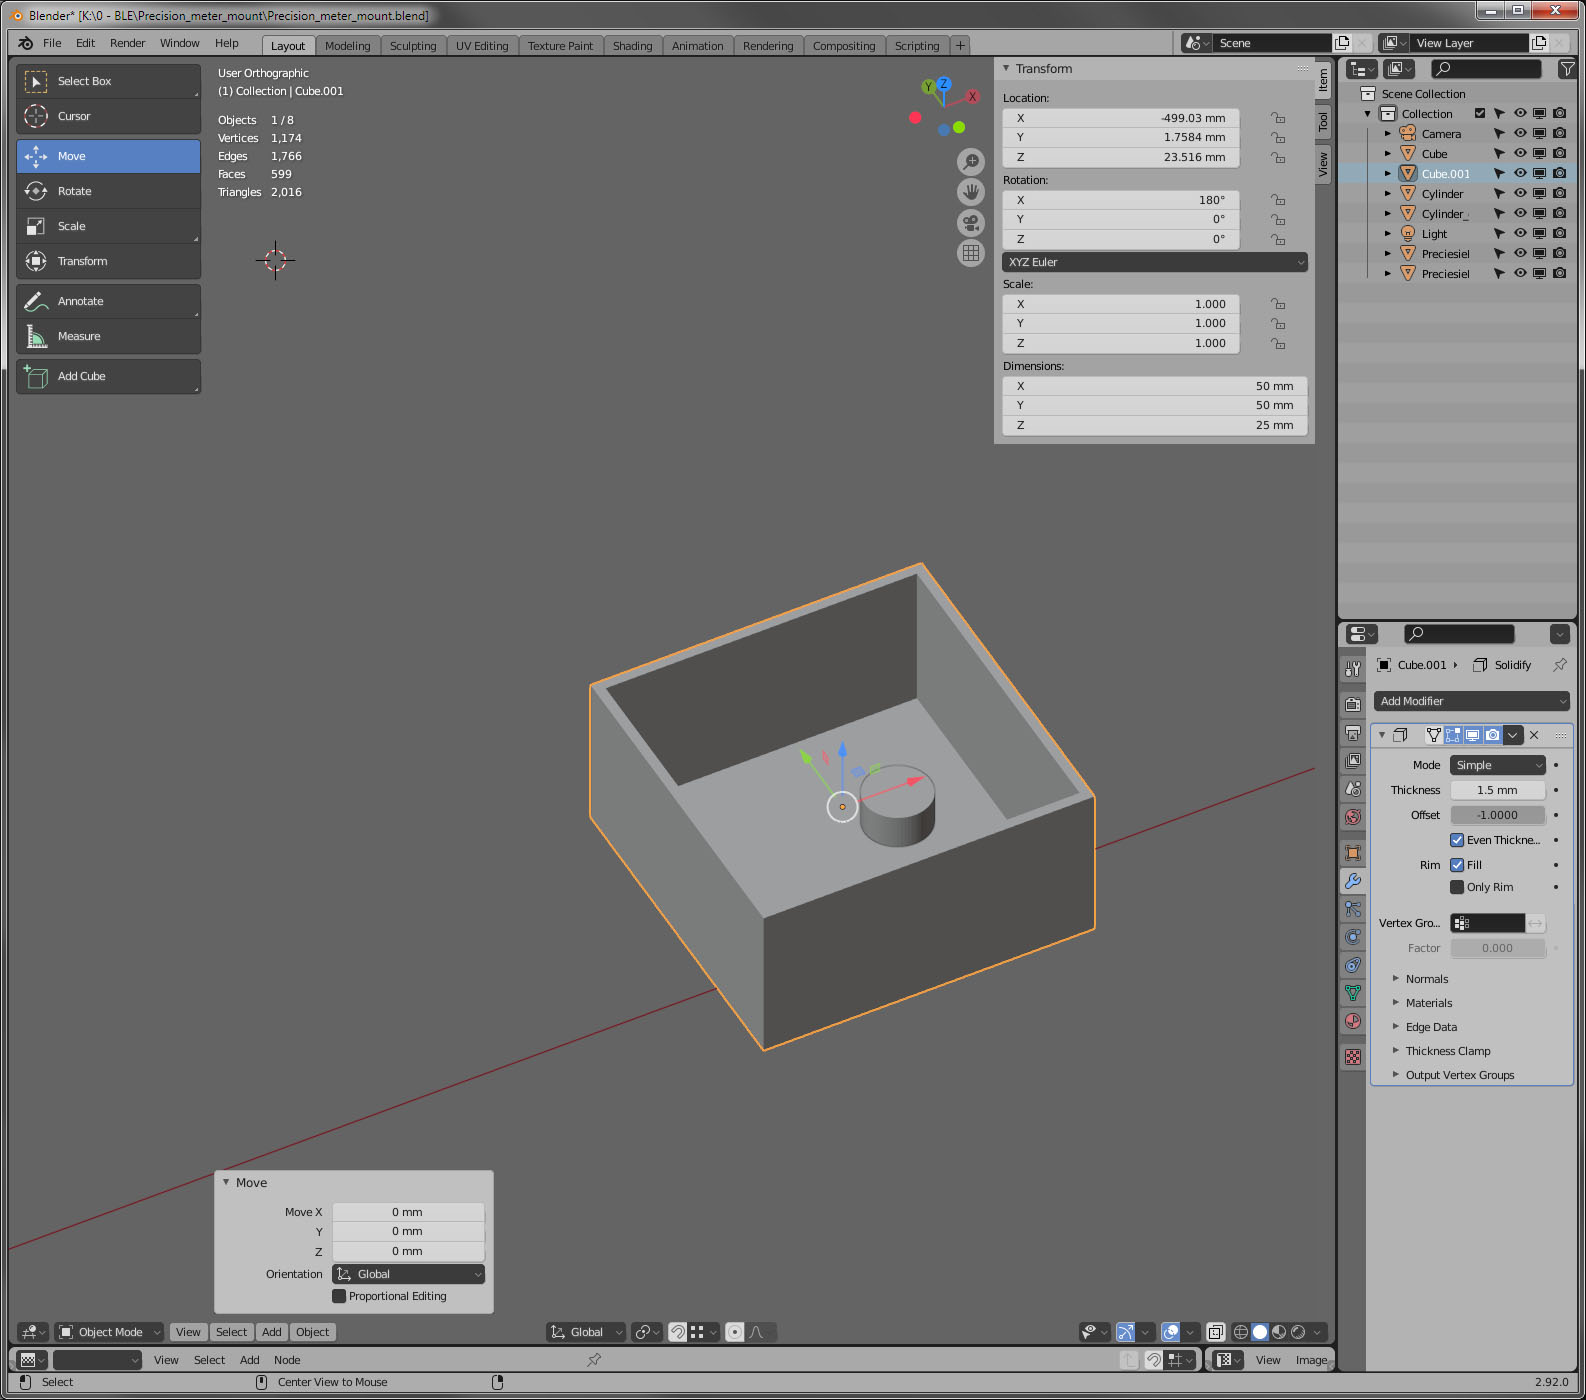Open the viewport View menu button
The image size is (1586, 1400).
[x=188, y=1332]
